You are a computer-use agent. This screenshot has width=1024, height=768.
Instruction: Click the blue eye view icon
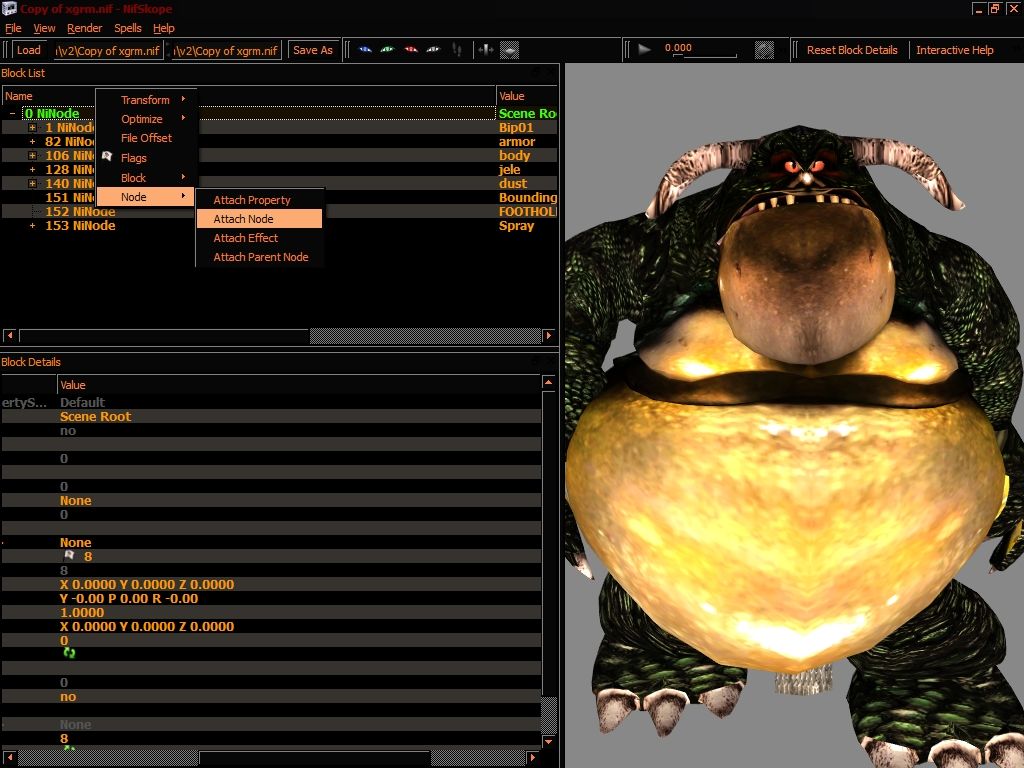(365, 50)
